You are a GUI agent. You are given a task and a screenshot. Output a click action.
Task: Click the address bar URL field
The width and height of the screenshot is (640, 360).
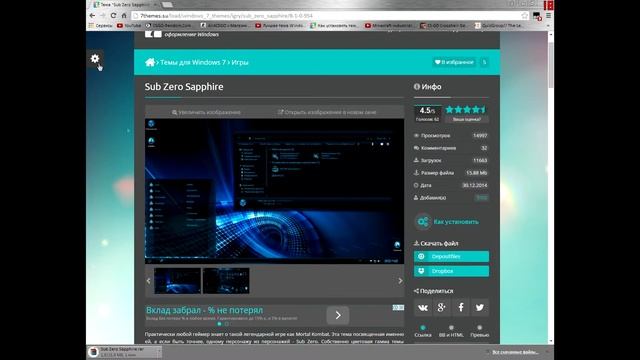pos(327,16)
